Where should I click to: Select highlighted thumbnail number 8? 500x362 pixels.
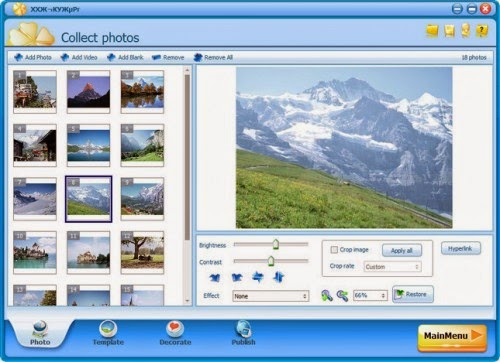88,199
